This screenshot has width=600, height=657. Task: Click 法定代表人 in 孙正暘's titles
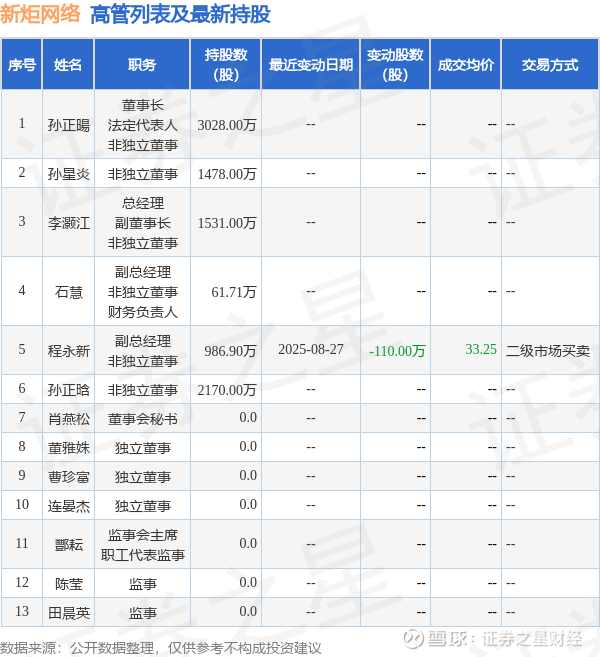[x=142, y=125]
